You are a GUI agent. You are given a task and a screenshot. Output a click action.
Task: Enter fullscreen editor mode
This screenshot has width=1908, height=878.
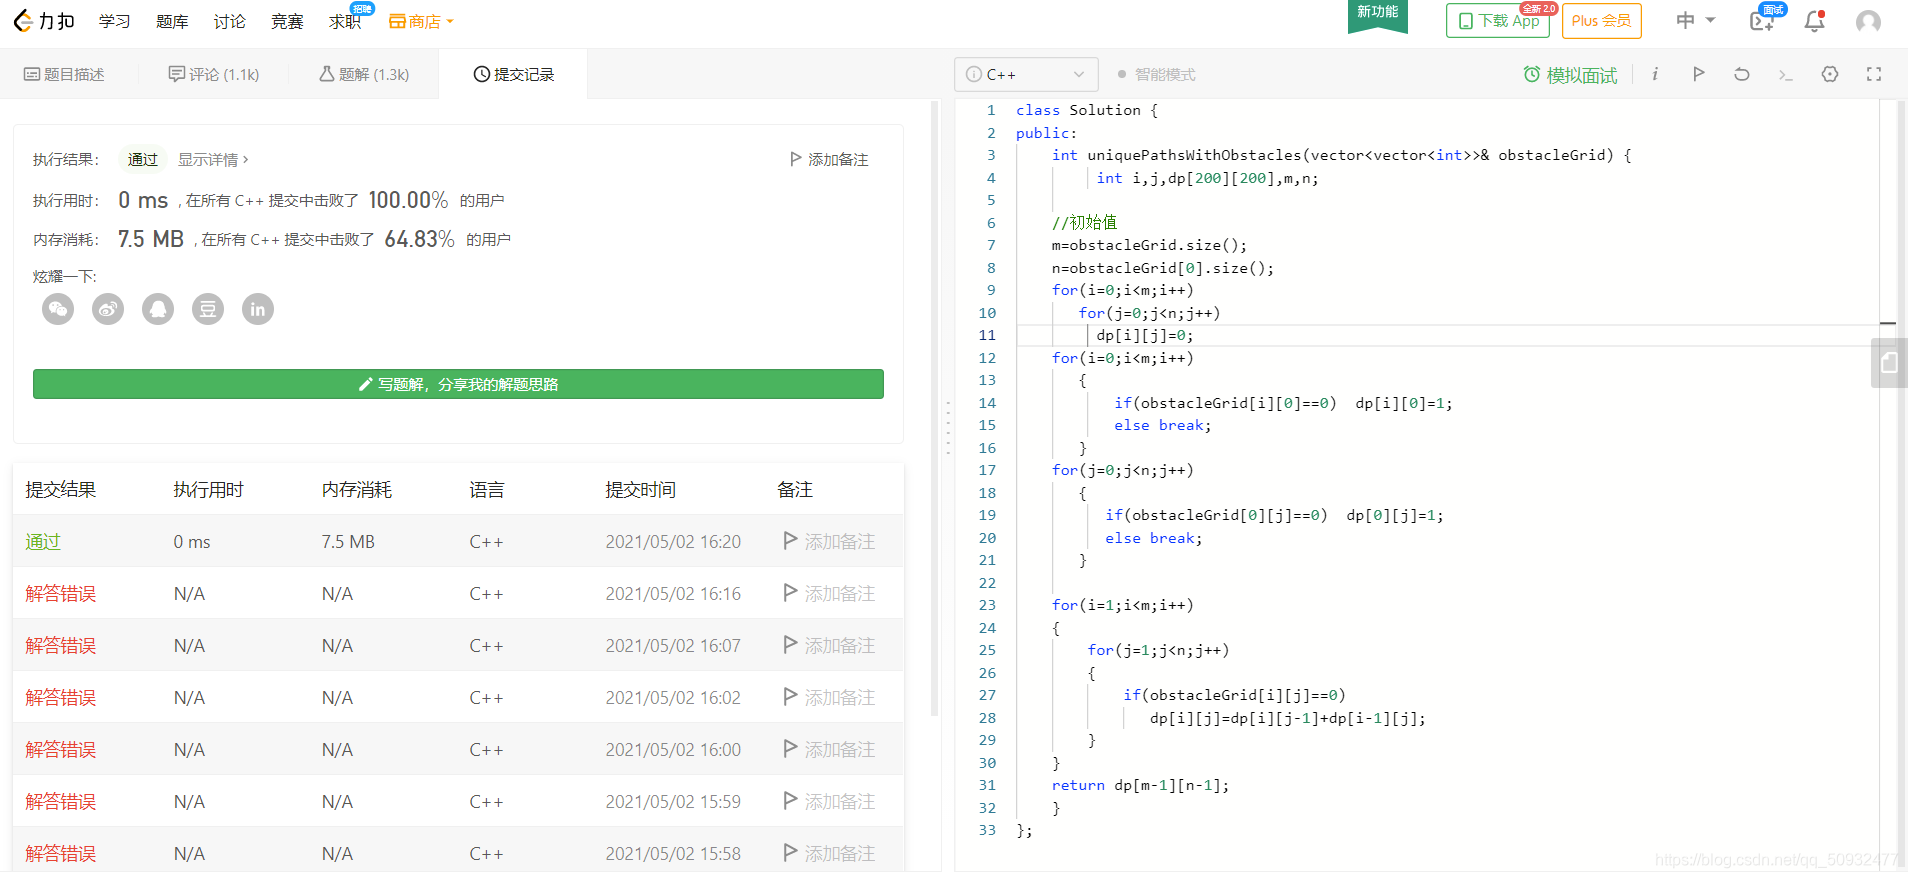pyautogui.click(x=1874, y=74)
